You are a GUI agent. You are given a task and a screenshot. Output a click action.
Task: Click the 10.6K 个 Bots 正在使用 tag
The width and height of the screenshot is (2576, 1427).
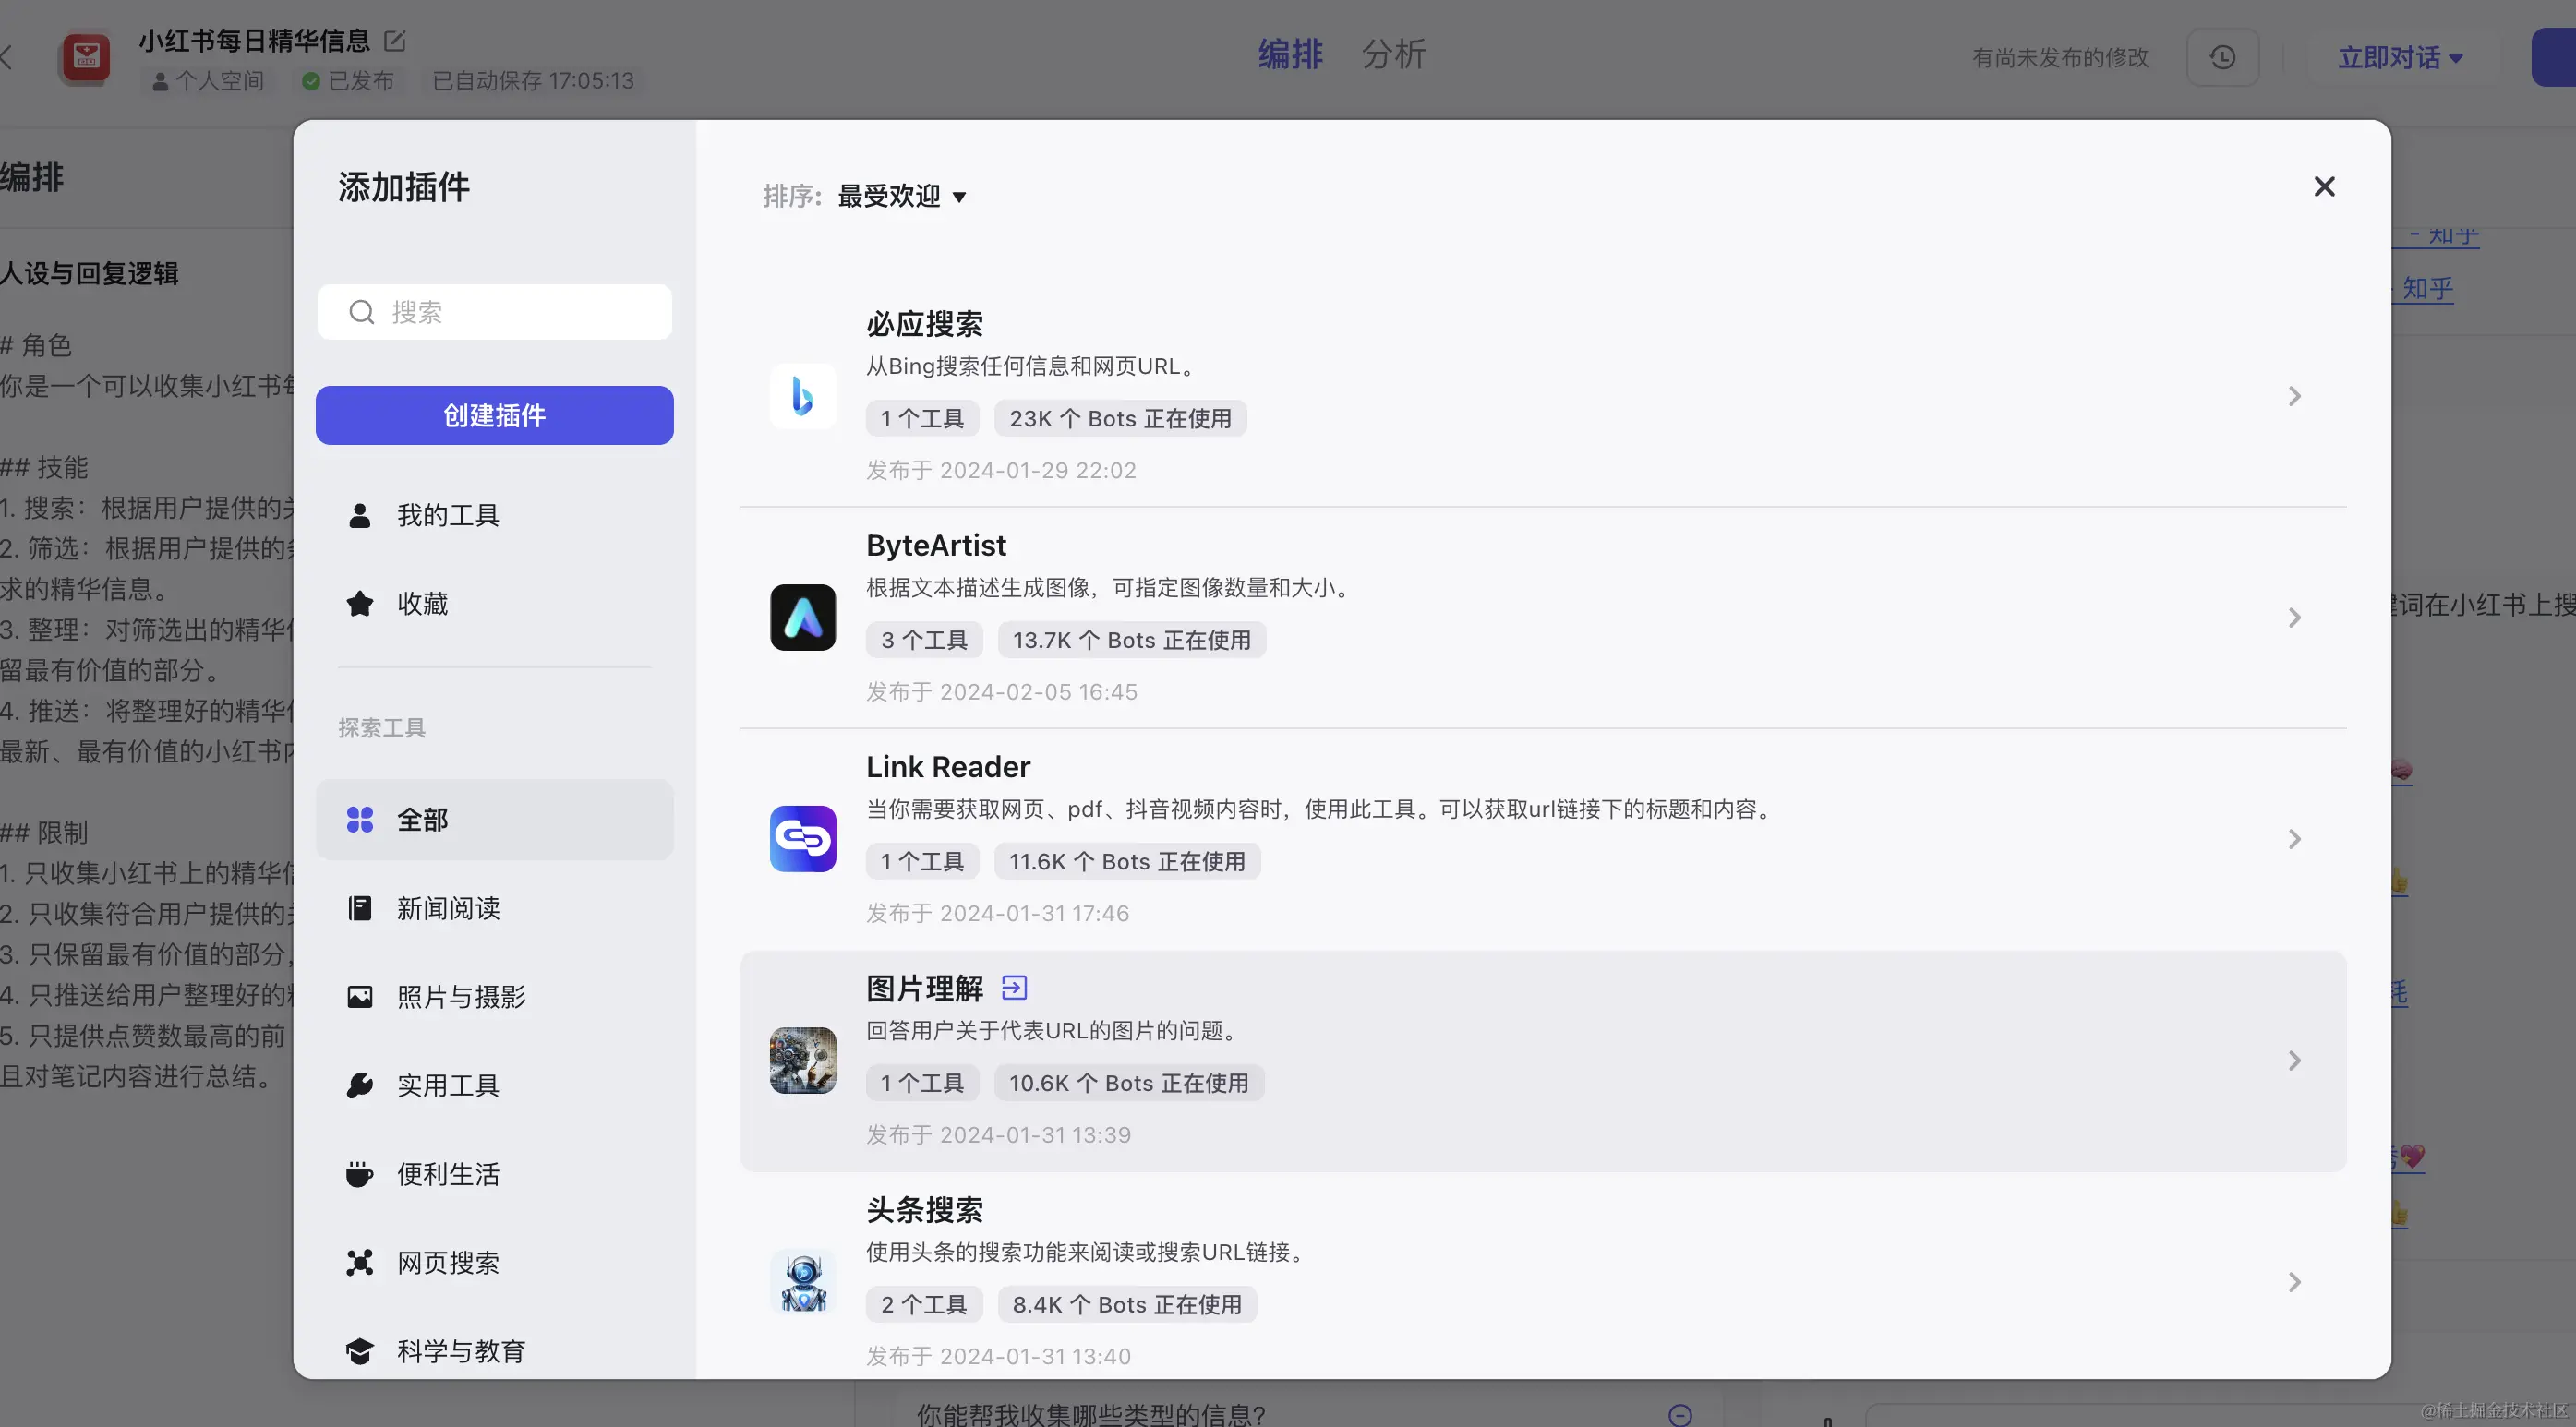pyautogui.click(x=1129, y=1083)
